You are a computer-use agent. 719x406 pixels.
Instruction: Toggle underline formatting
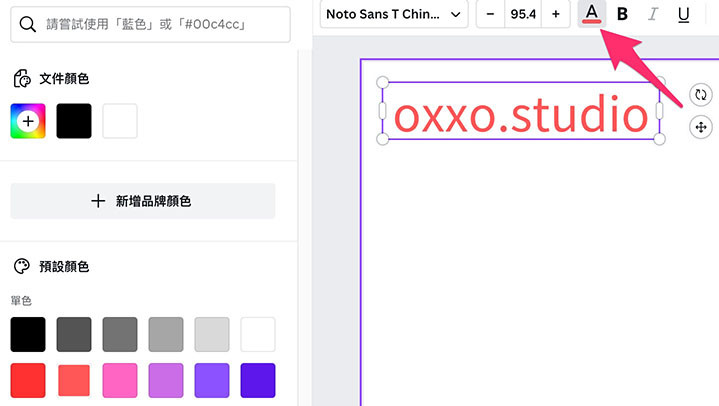pyautogui.click(x=683, y=14)
